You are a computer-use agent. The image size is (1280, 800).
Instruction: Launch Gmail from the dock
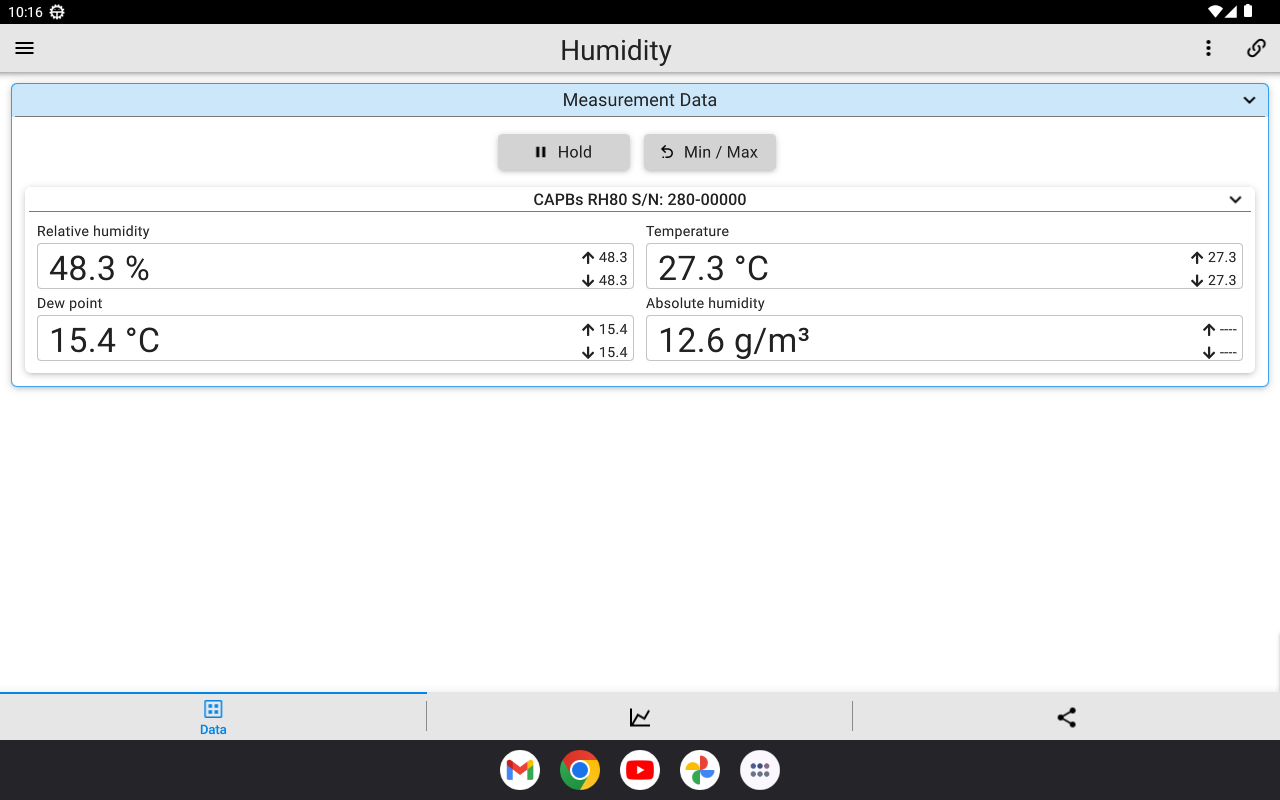tap(520, 770)
